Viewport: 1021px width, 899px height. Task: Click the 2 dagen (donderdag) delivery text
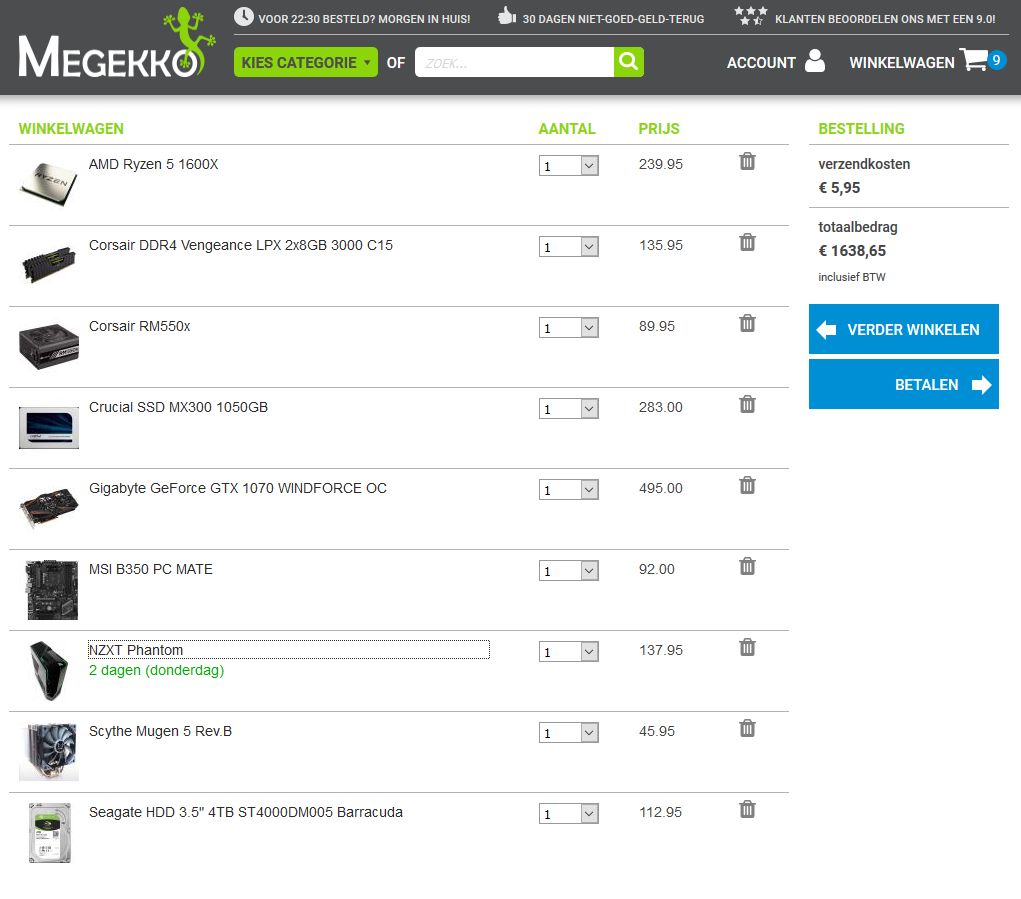[156, 670]
